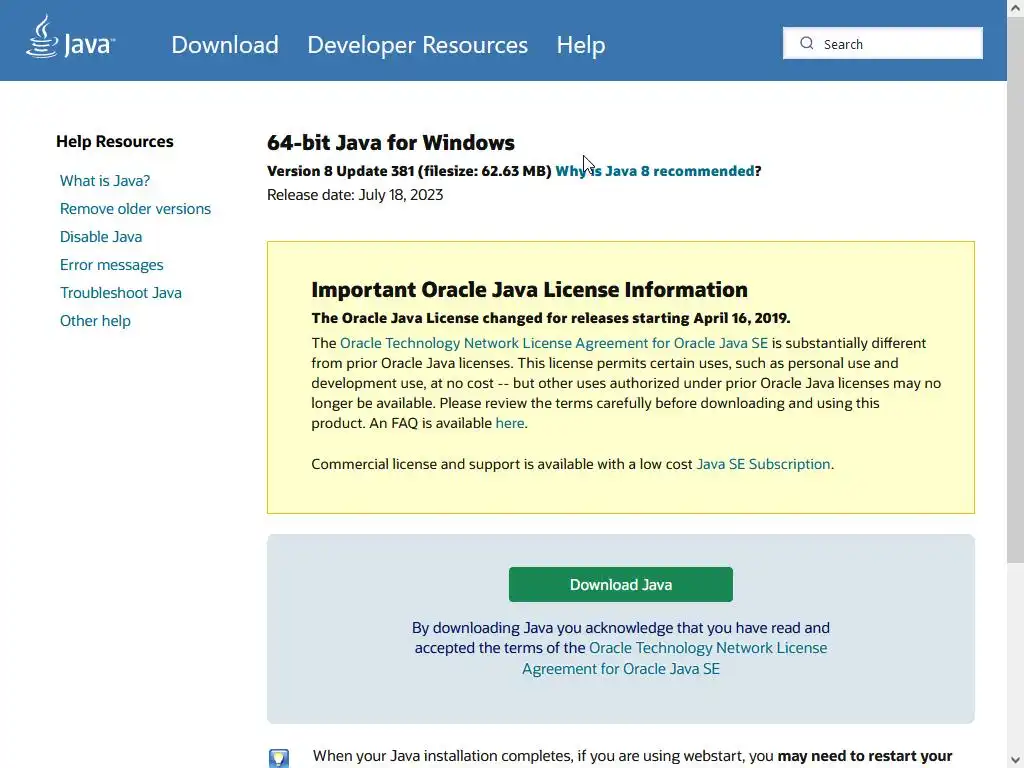Open the Developer Resources menu
The height and width of the screenshot is (768, 1024).
coord(417,44)
